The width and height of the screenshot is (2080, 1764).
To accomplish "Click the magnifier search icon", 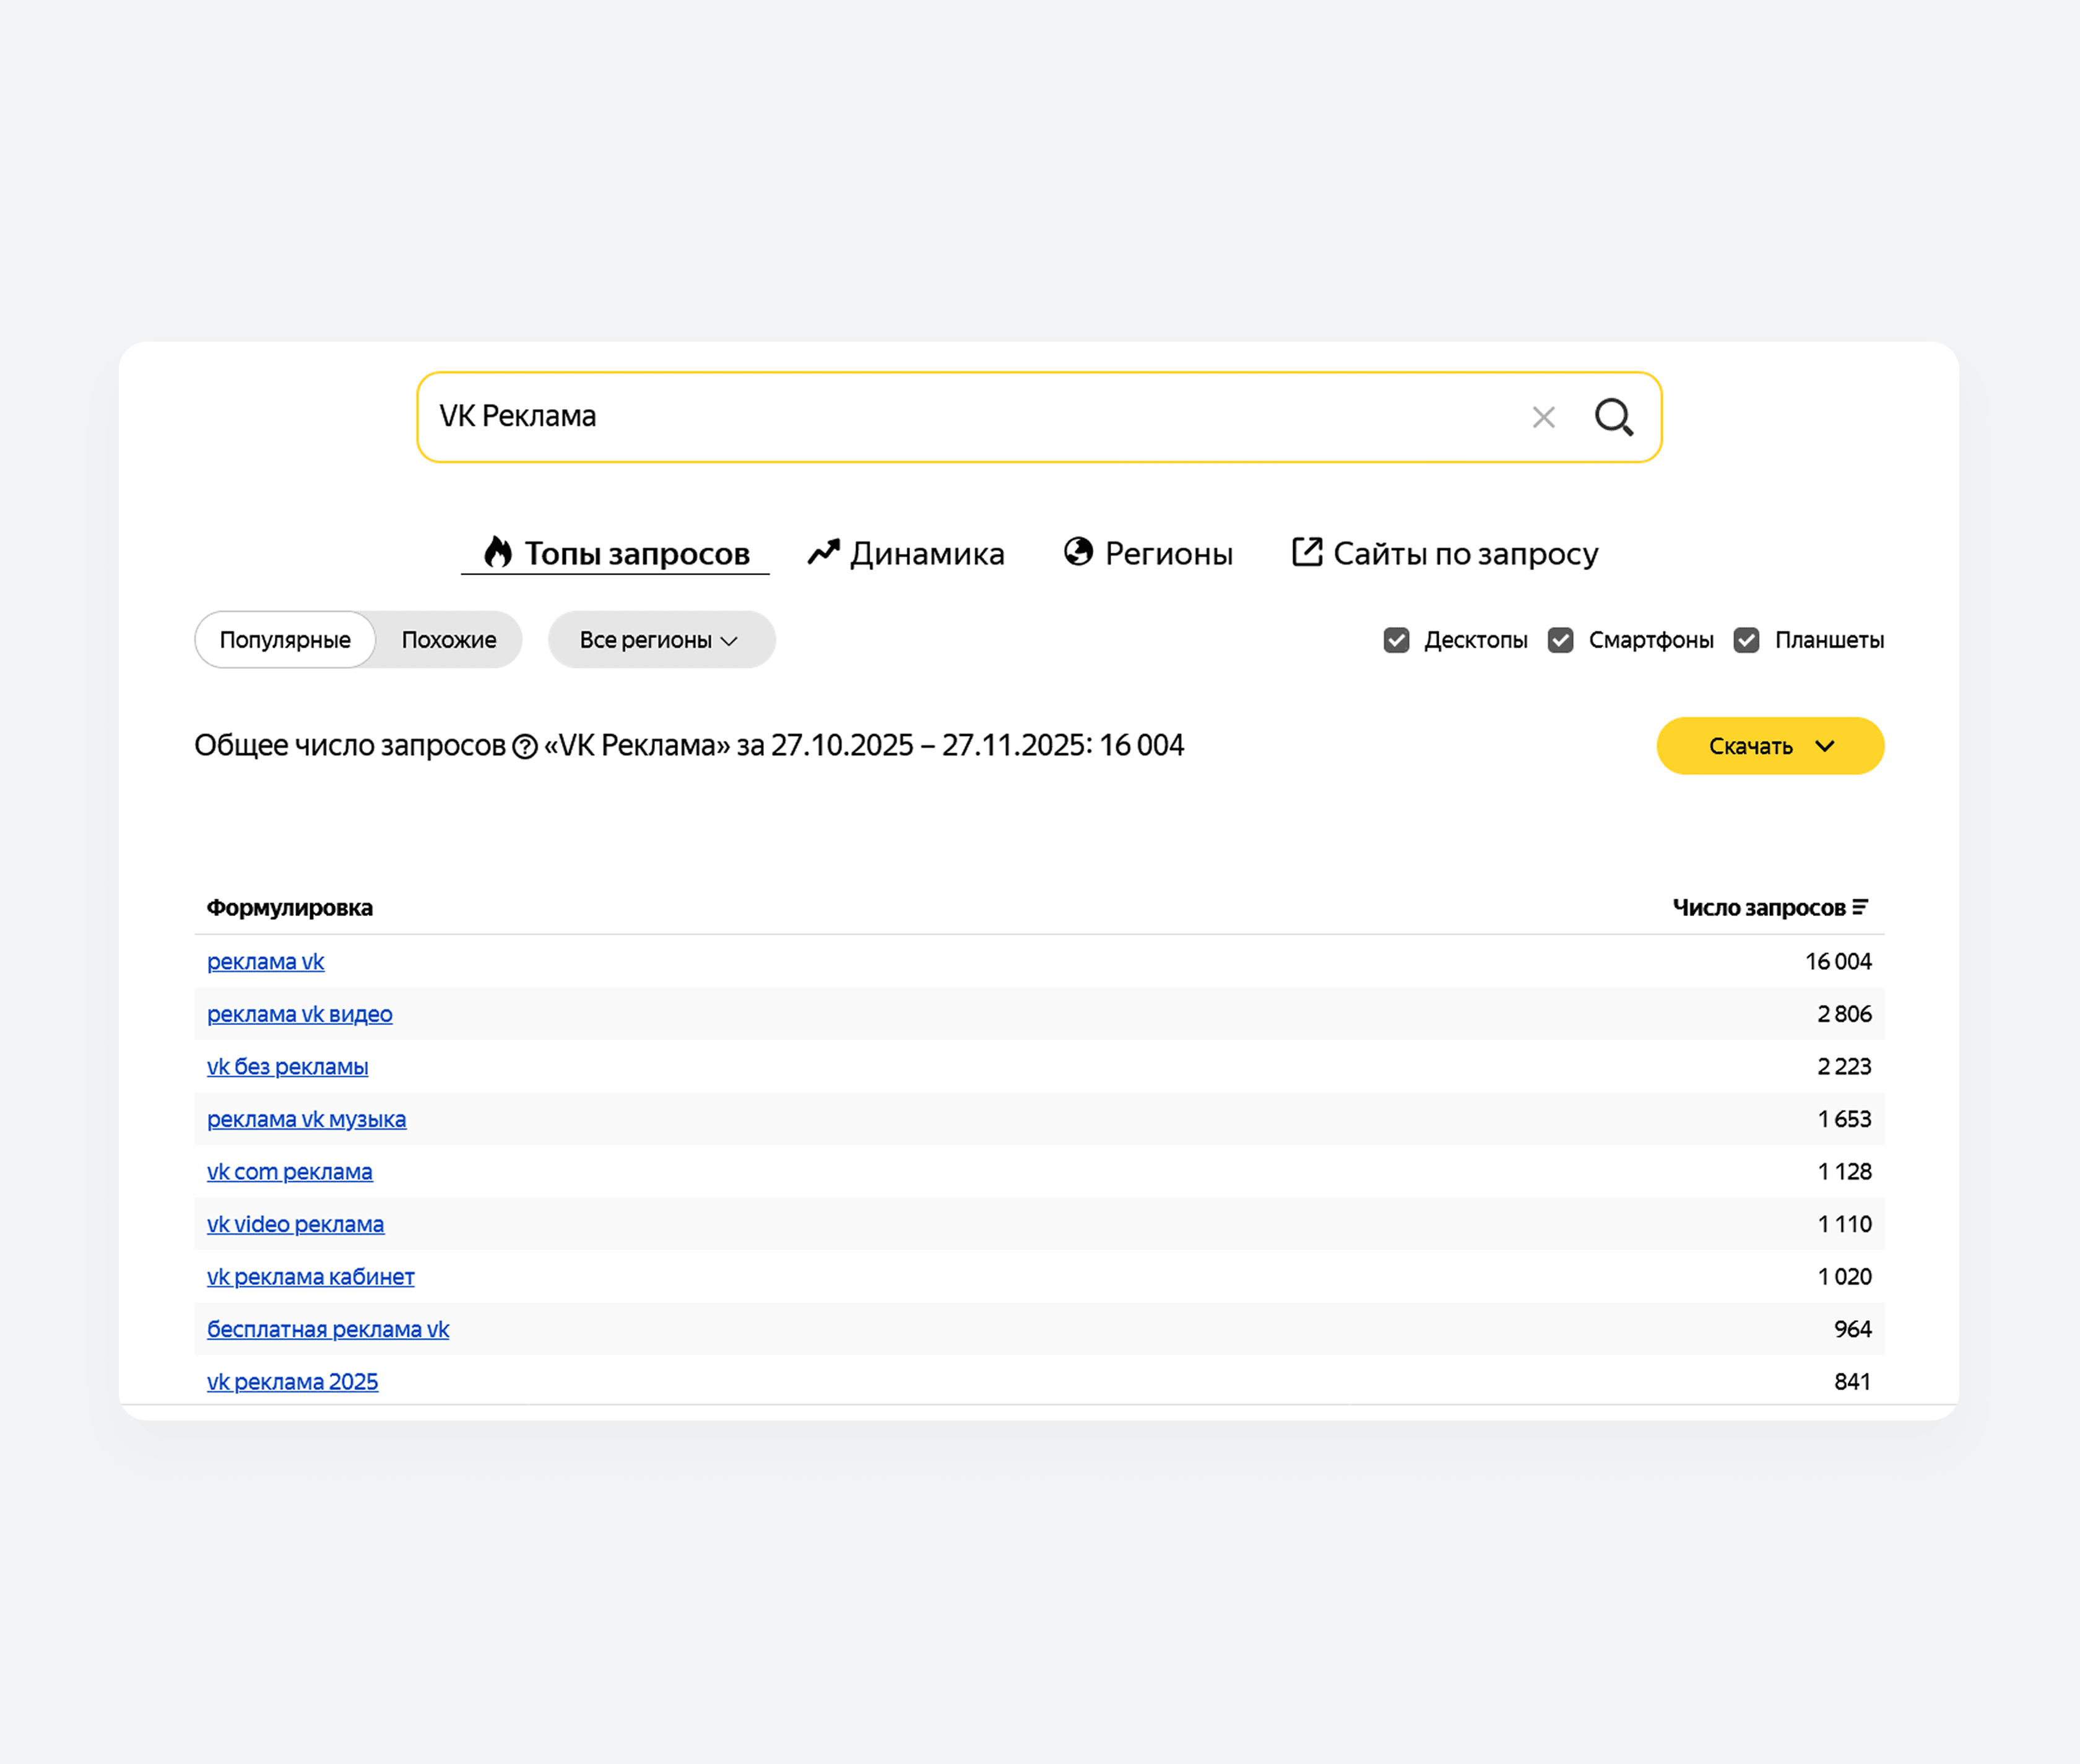I will point(1613,417).
